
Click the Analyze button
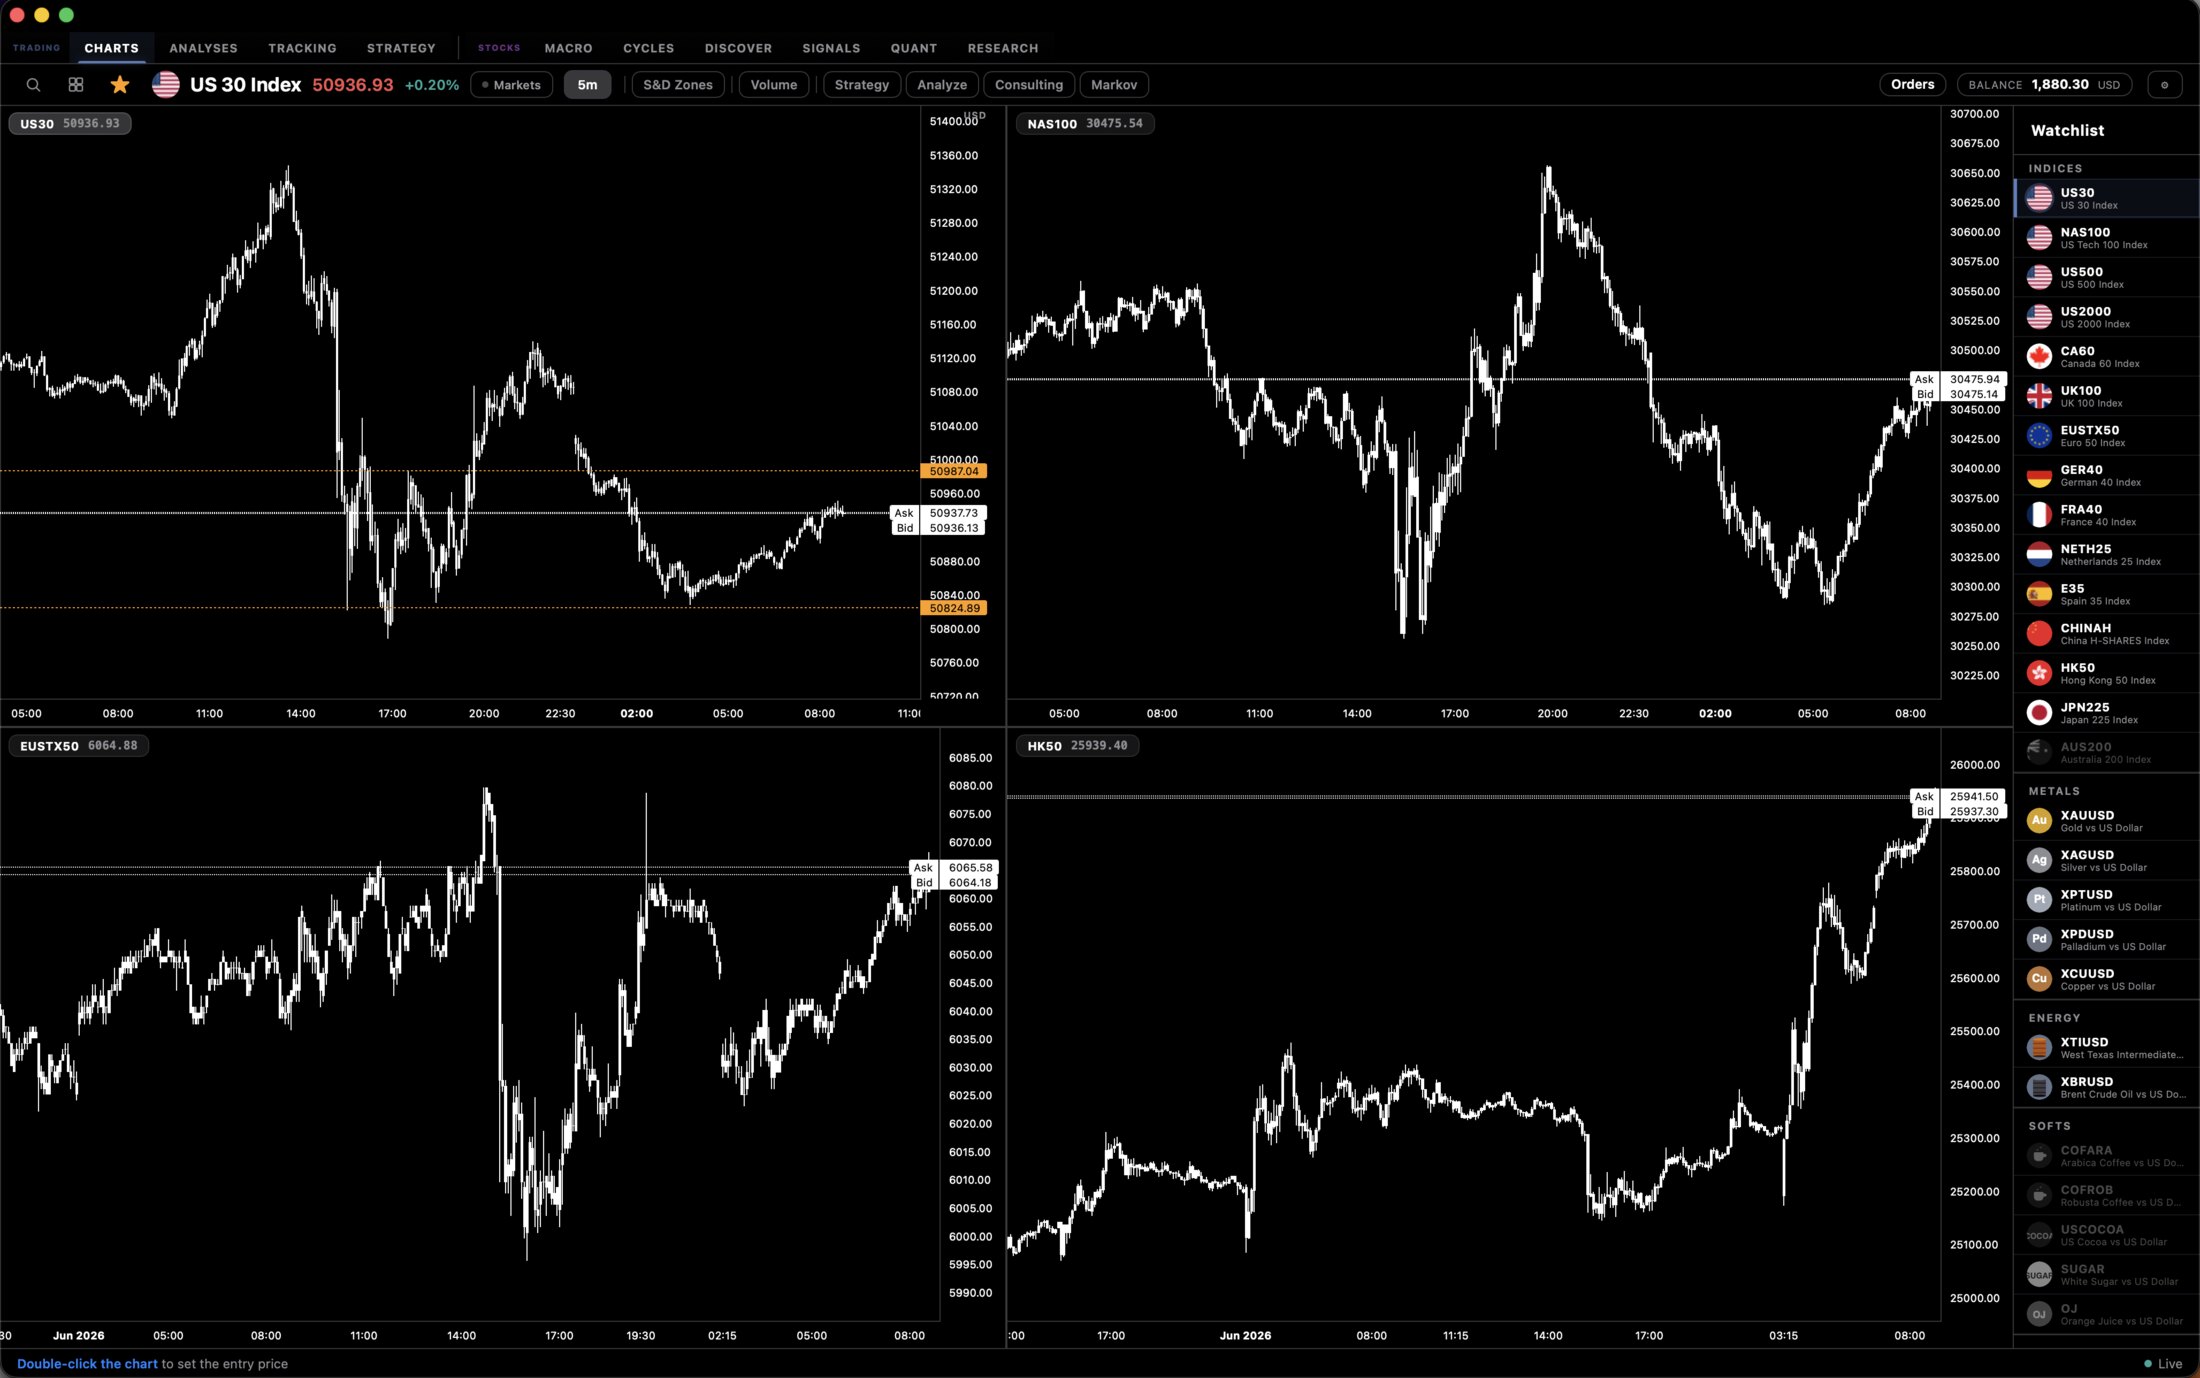[x=942, y=85]
